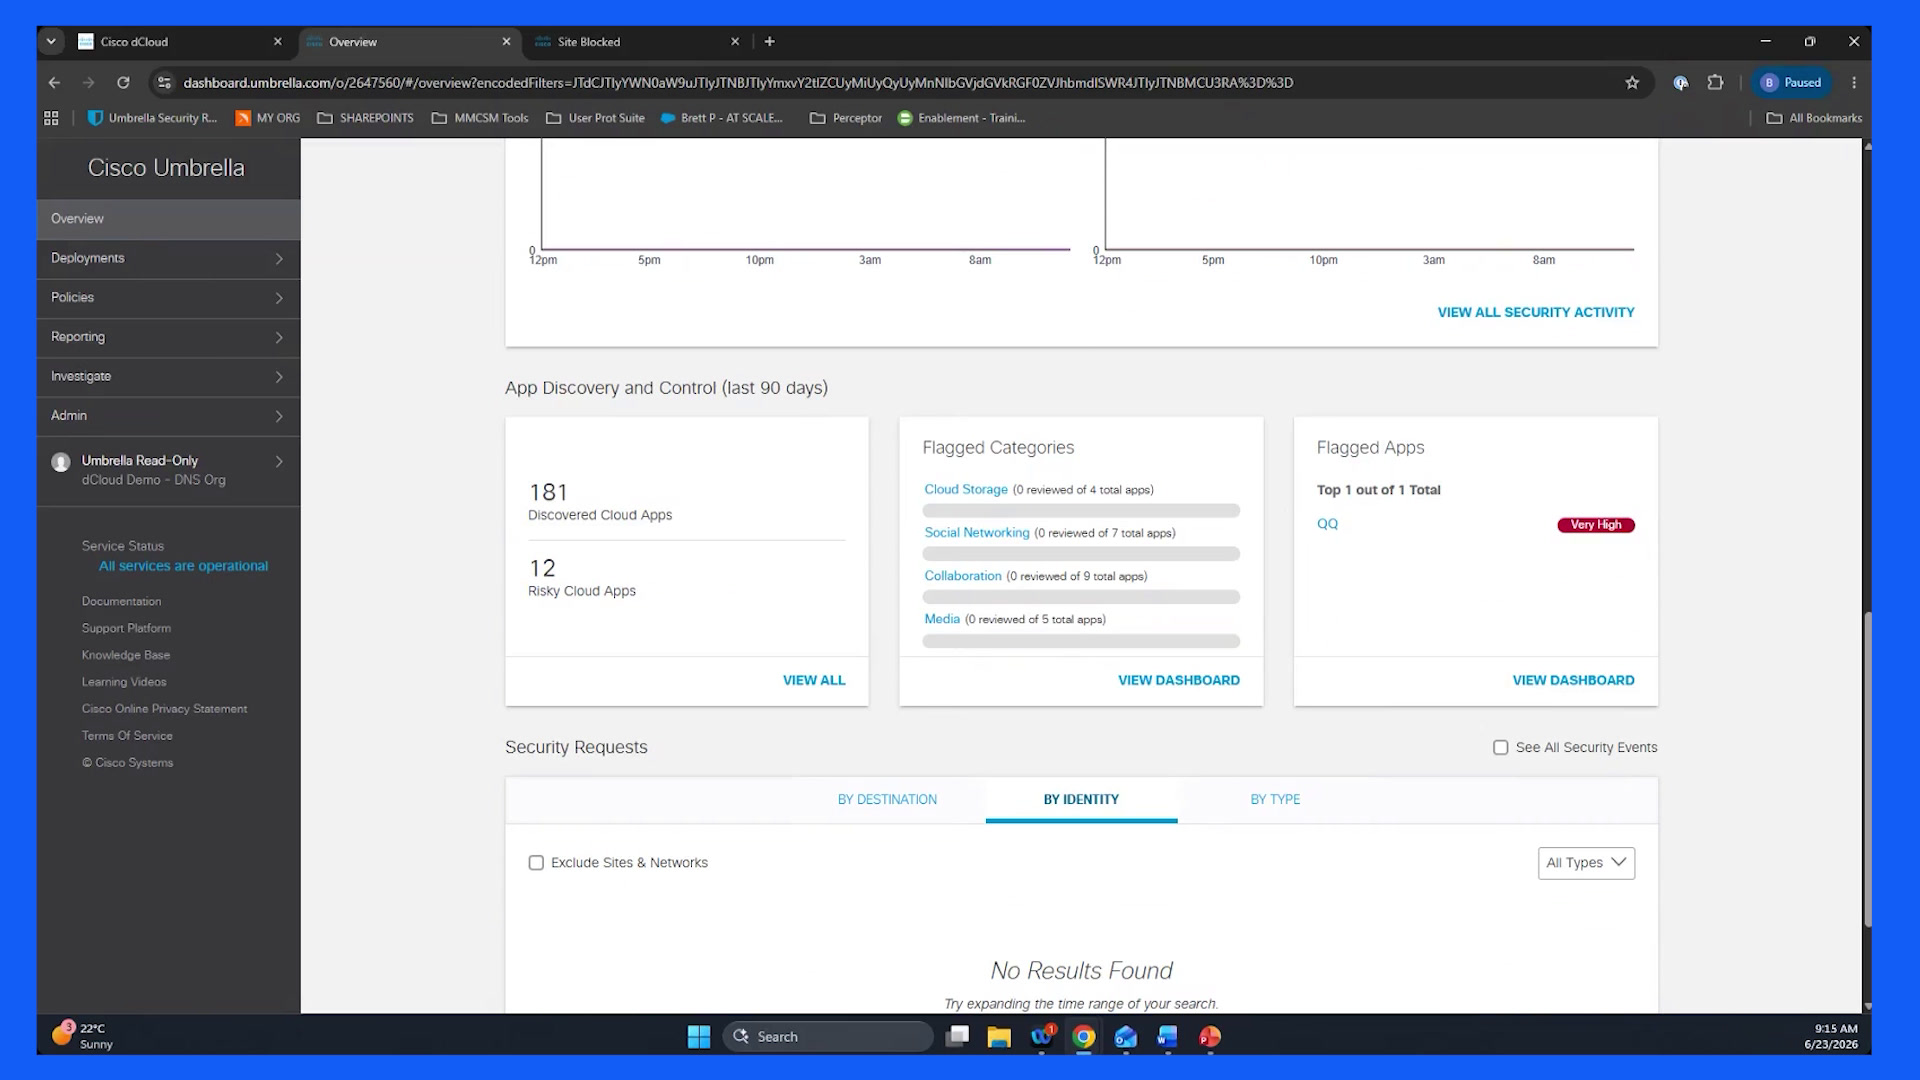Click VIEW ALL under Discovered Cloud Apps
The image size is (1920, 1080).
[x=814, y=680]
